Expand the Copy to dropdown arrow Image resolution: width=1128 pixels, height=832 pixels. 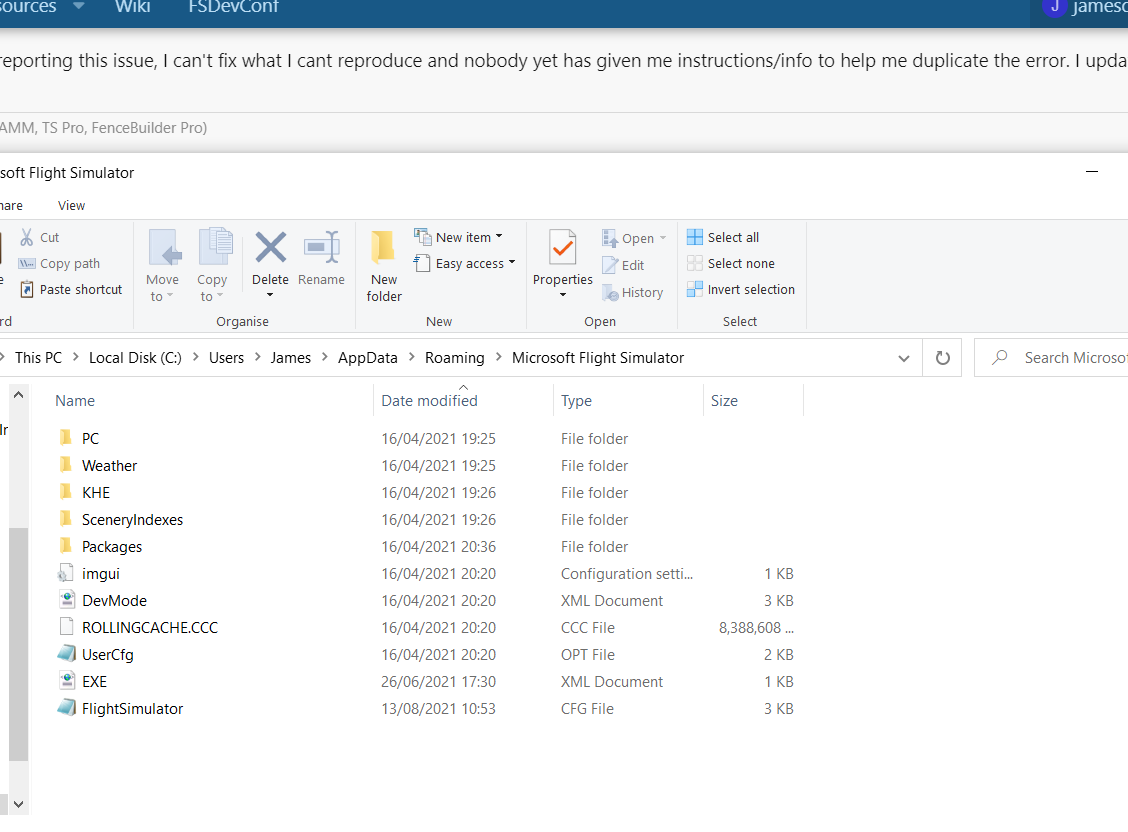pyautogui.click(x=220, y=296)
